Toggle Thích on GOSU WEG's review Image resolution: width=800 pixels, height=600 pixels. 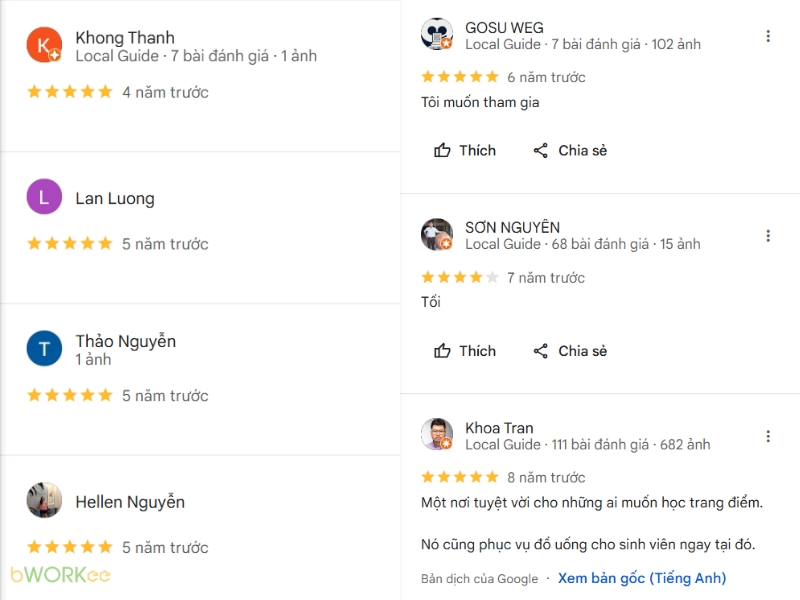[464, 150]
